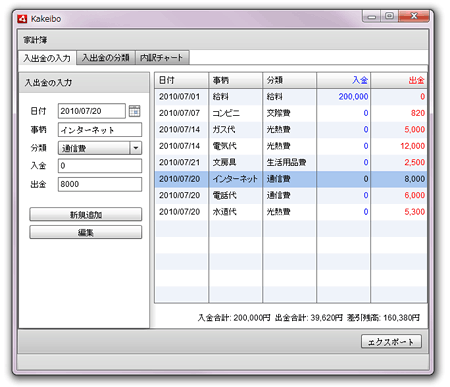Screen dimensions: 450x387
Task: Switch to the 入出金の入力 tab
Action: pos(47,58)
